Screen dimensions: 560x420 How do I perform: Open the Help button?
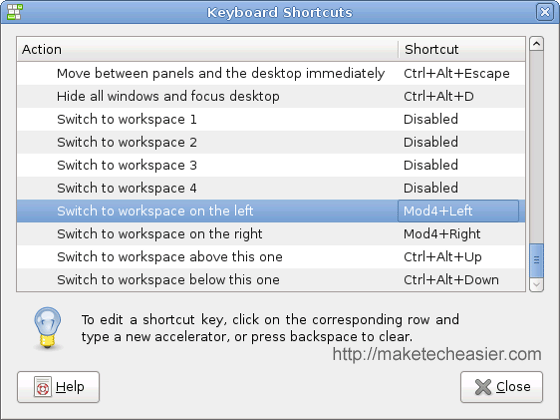click(58, 387)
